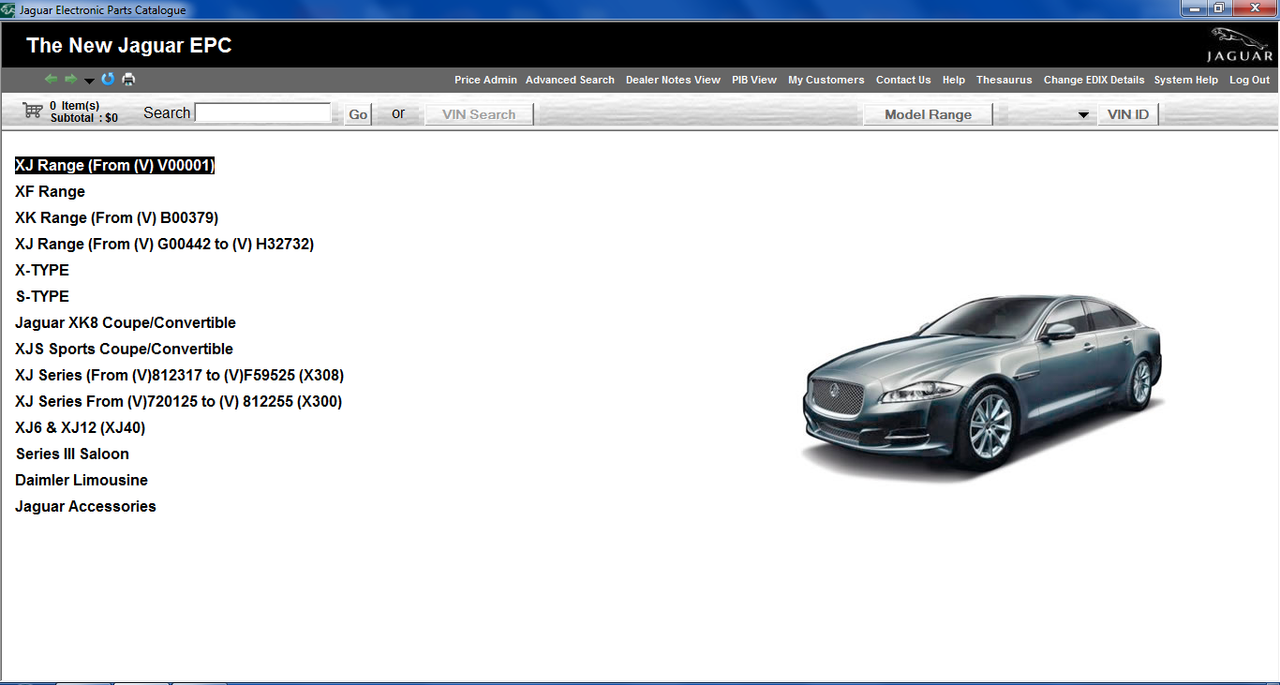Select XF Range

pyautogui.click(x=50, y=191)
